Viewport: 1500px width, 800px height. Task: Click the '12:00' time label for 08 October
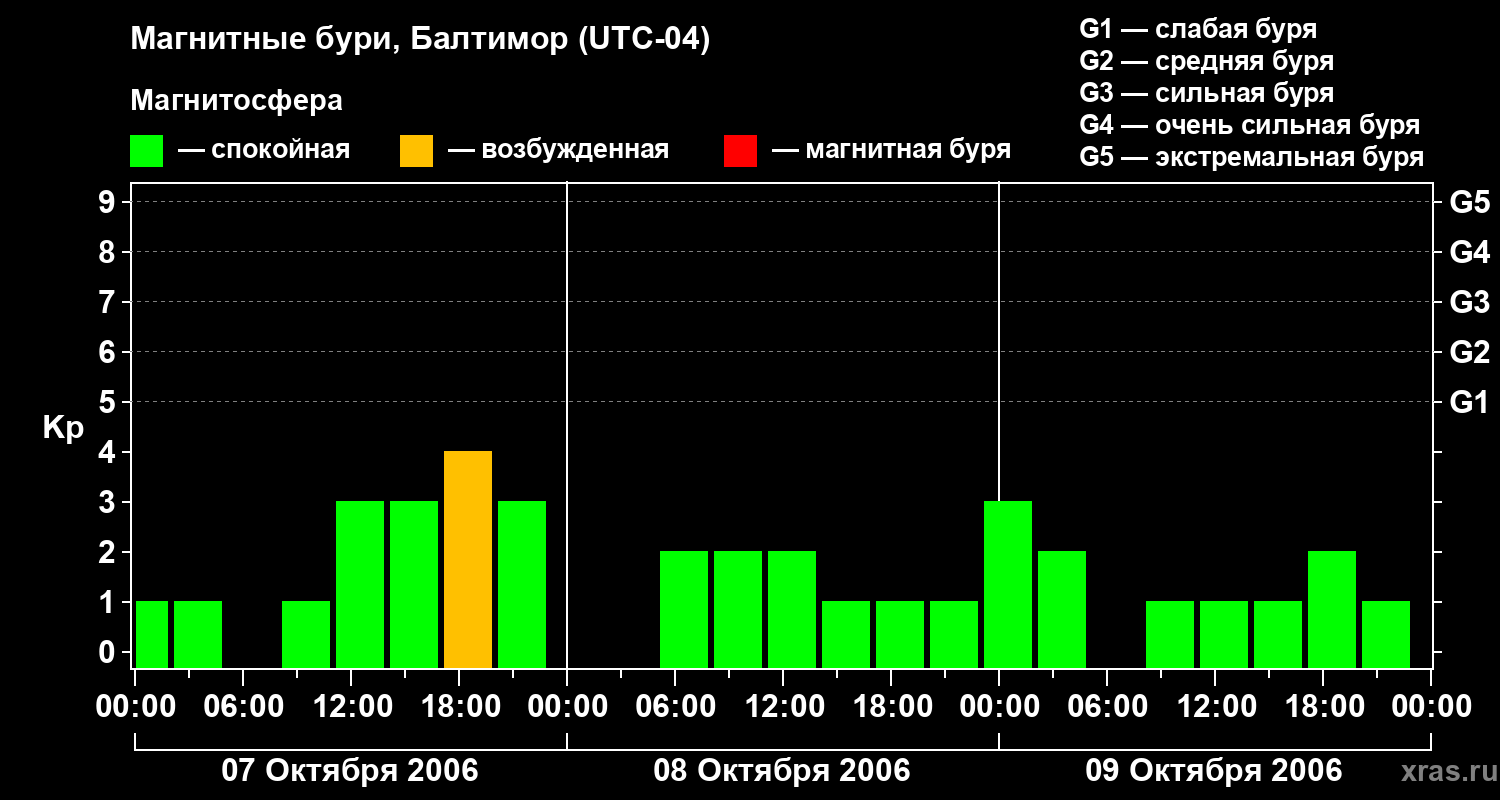(783, 707)
